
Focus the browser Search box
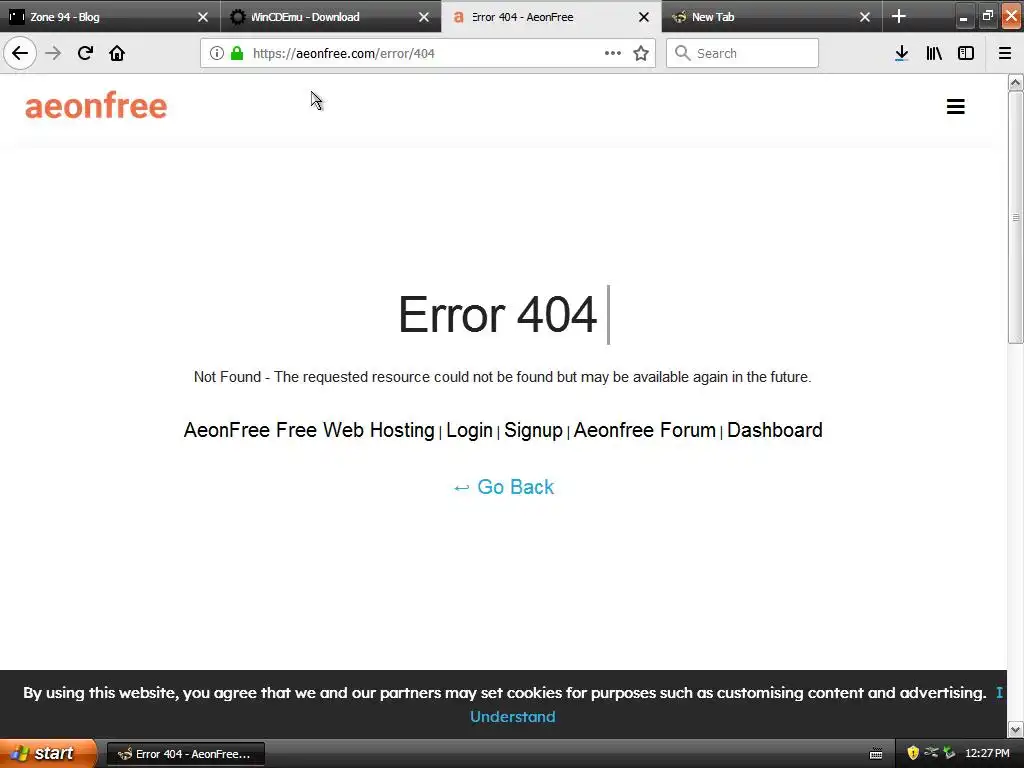(743, 53)
